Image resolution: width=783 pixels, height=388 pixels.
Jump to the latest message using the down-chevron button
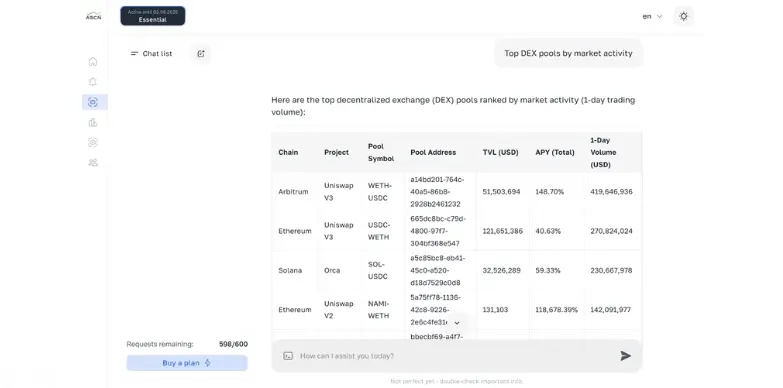pos(456,323)
